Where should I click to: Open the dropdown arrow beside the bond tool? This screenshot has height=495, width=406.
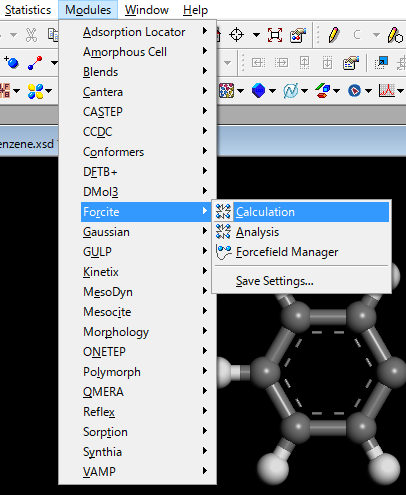pyautogui.click(x=54, y=62)
